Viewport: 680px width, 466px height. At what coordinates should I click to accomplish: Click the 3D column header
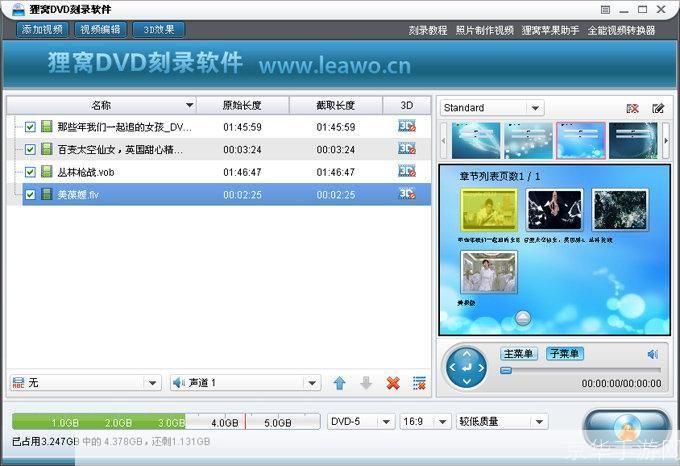pos(407,105)
